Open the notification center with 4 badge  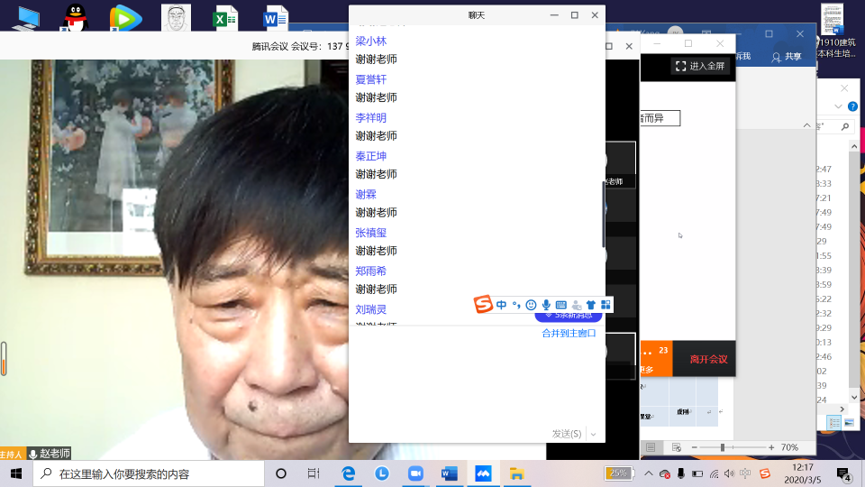pos(843,474)
